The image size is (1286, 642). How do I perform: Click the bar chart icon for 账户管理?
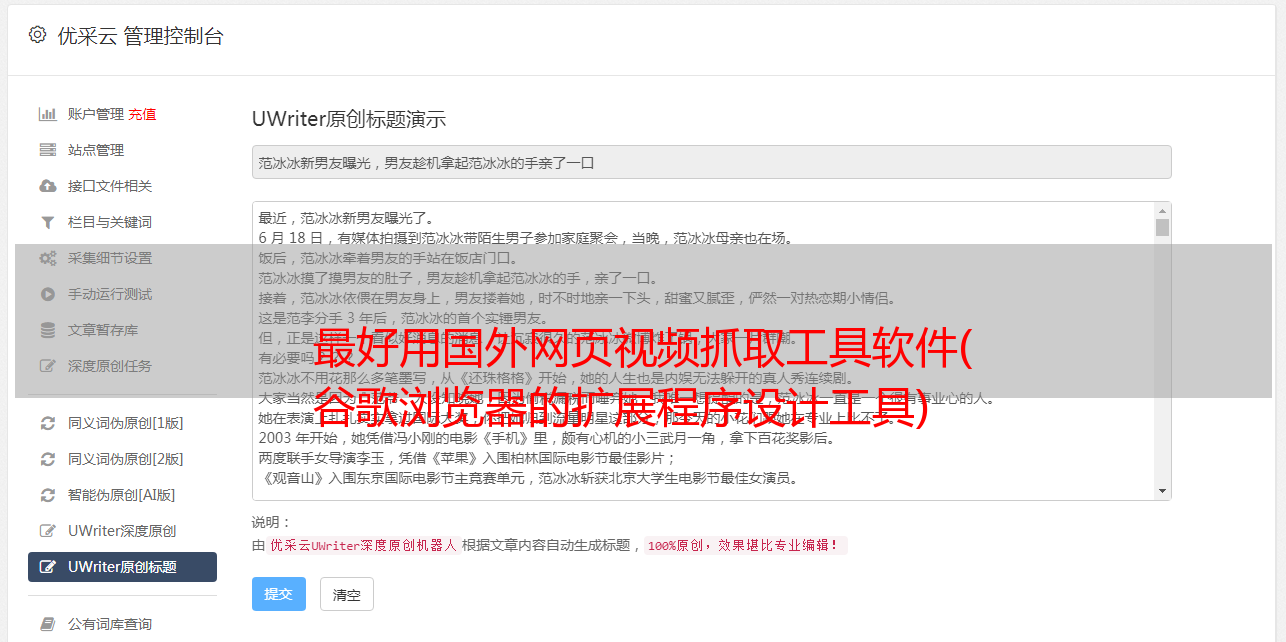tap(47, 114)
